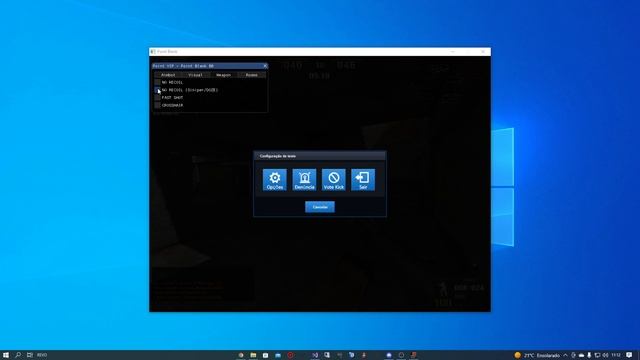Image resolution: width=640 pixels, height=360 pixels.
Task: Open the Windows Start menu
Action: pyautogui.click(x=6, y=355)
